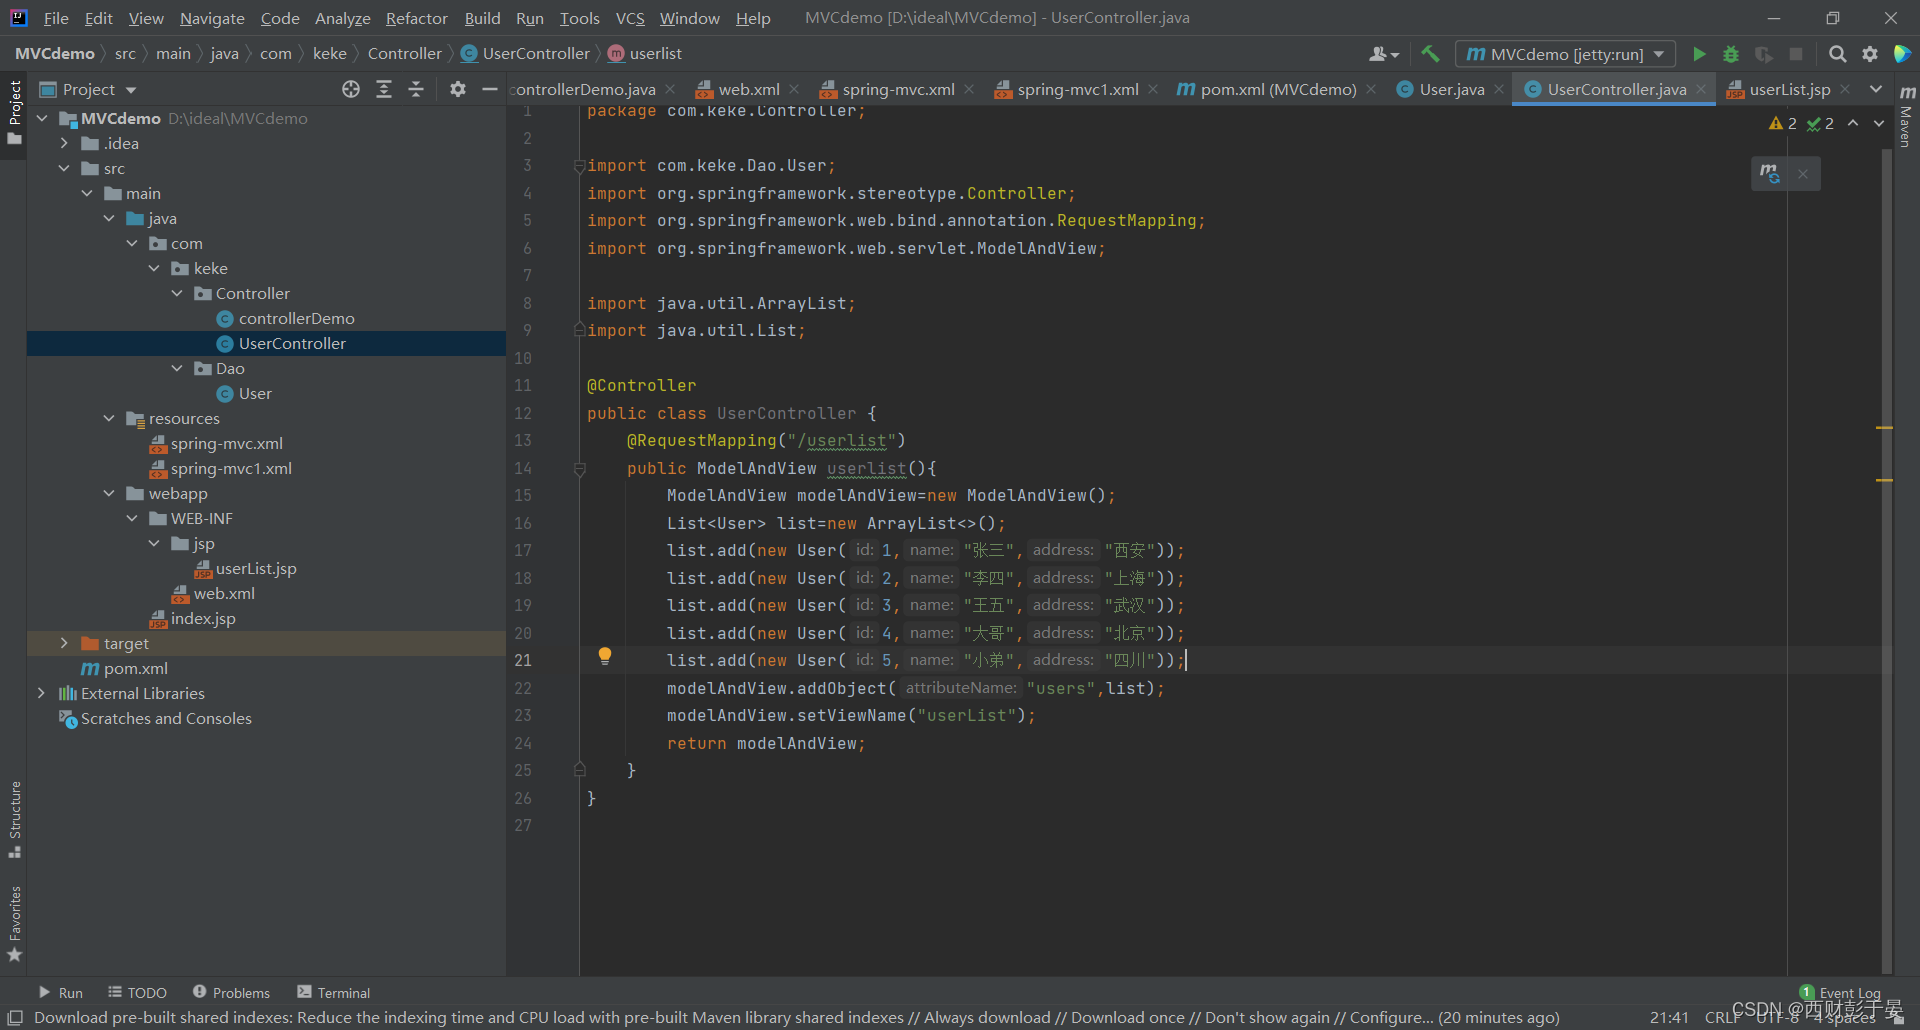Collapse the WEB-INF folder node

pyautogui.click(x=132, y=518)
